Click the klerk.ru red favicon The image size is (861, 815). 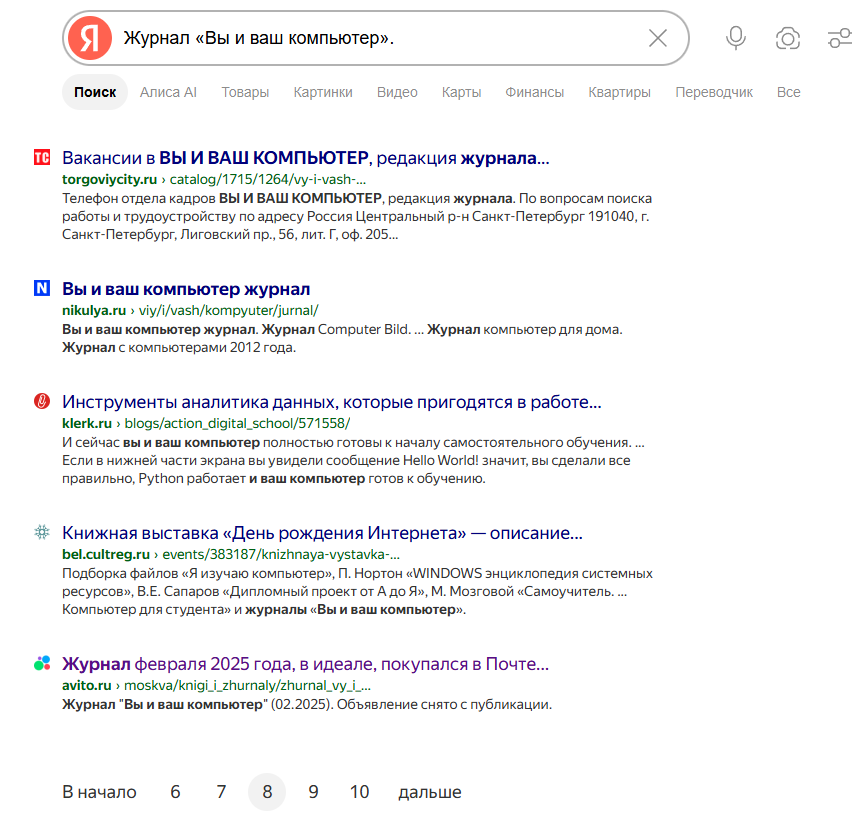tap(42, 401)
